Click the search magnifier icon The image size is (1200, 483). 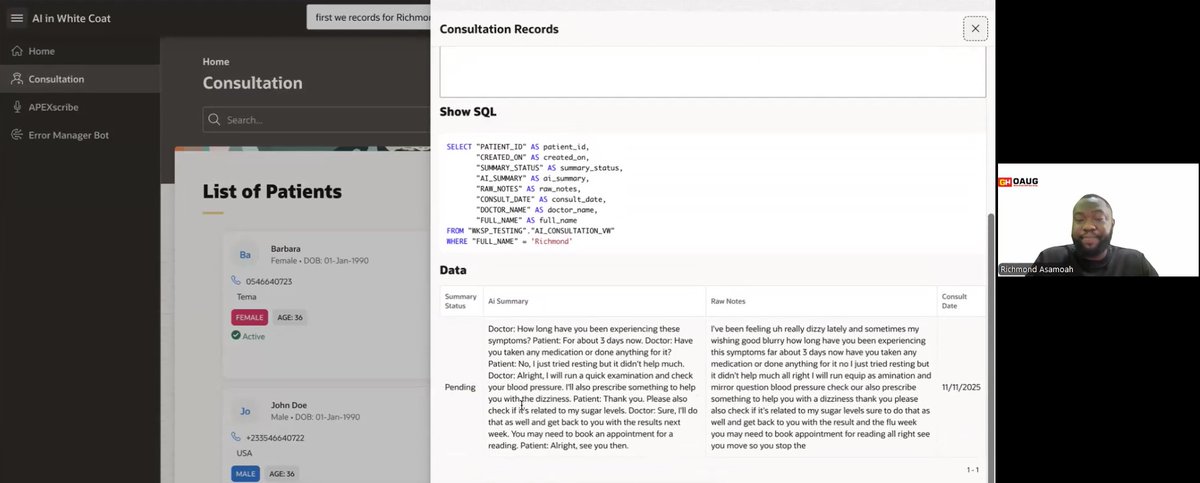[214, 120]
